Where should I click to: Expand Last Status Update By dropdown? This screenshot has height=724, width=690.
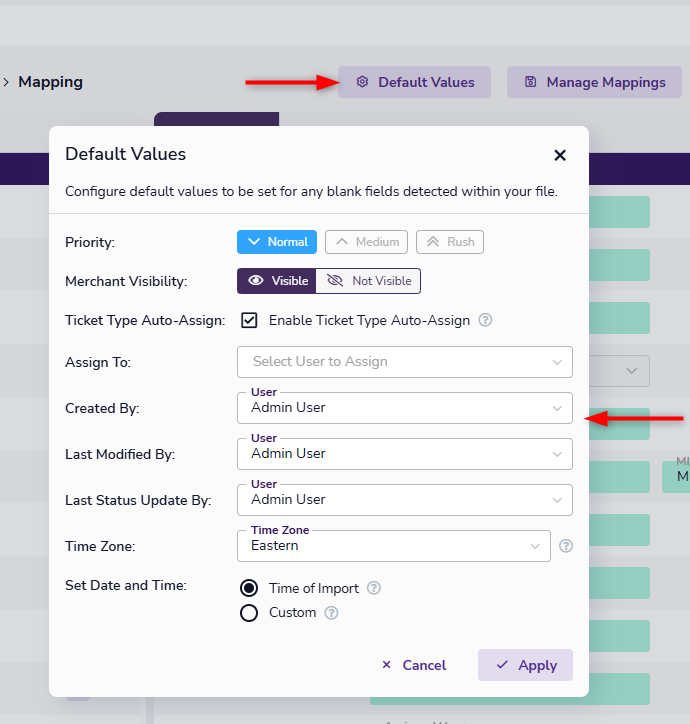click(404, 500)
